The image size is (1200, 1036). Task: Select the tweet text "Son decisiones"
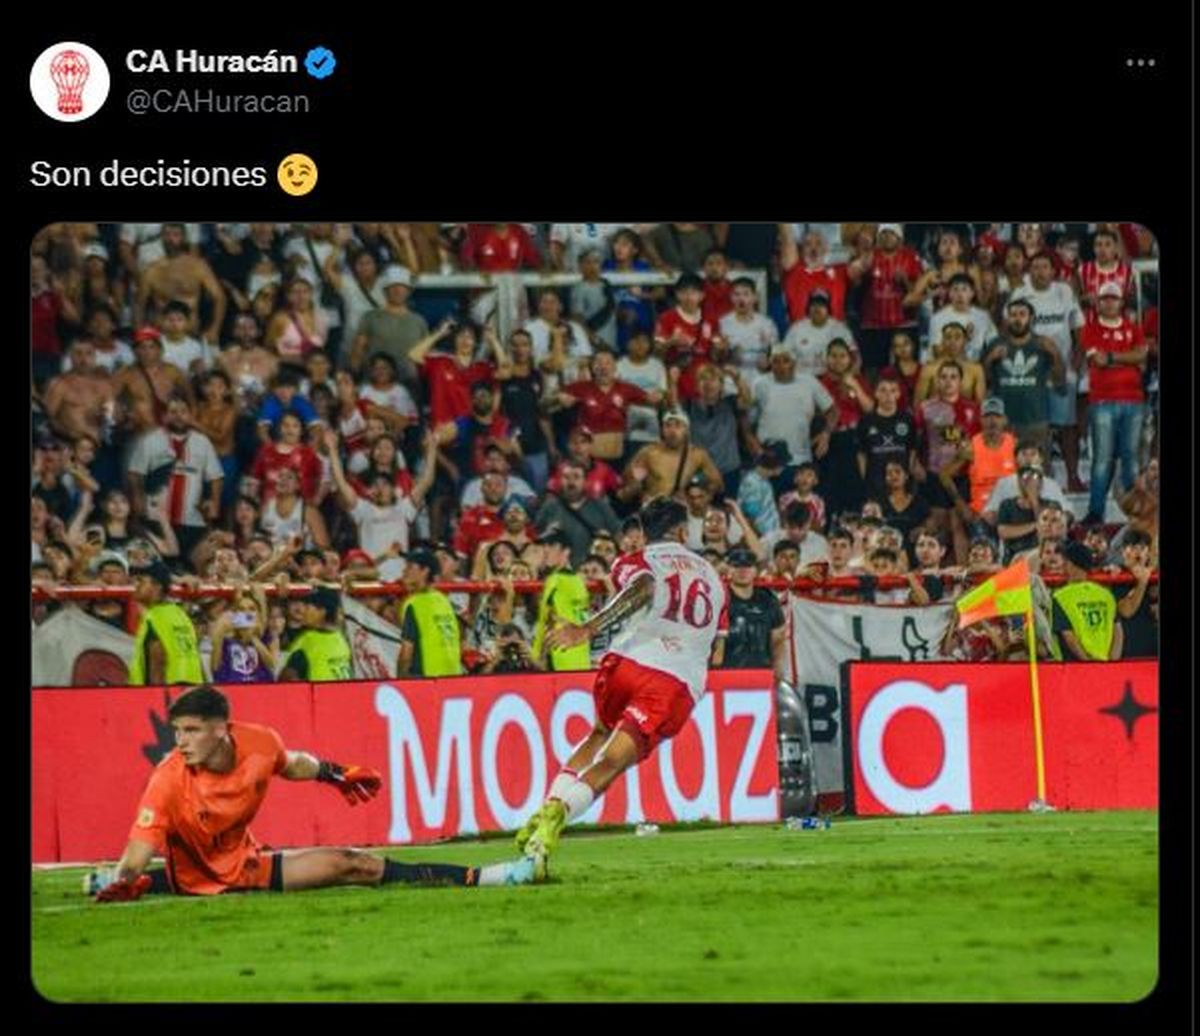point(148,174)
